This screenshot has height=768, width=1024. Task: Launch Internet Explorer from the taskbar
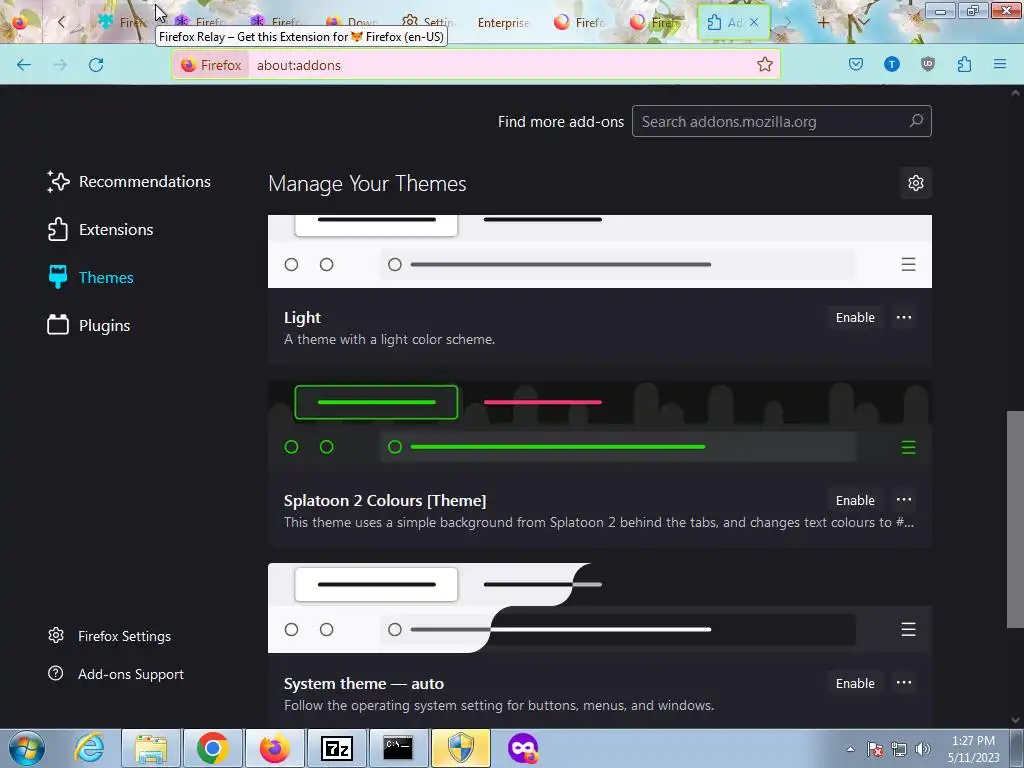pos(89,748)
